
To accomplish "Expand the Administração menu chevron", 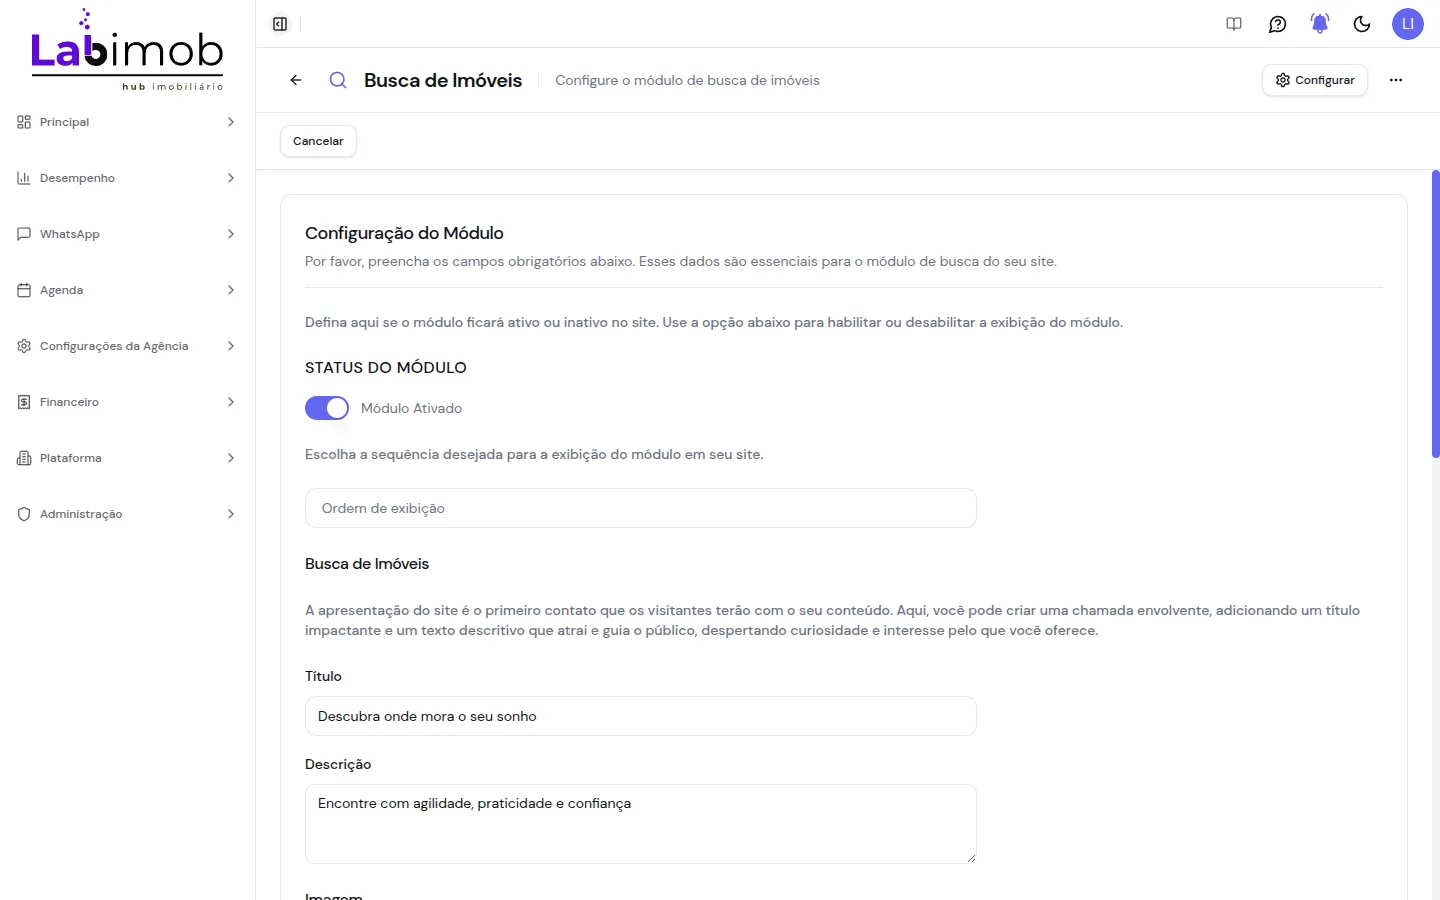I will click(x=231, y=514).
